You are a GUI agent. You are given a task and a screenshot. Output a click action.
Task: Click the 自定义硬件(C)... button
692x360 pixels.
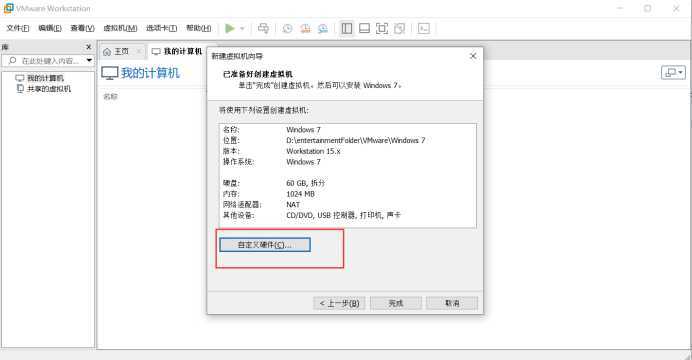[265, 245]
